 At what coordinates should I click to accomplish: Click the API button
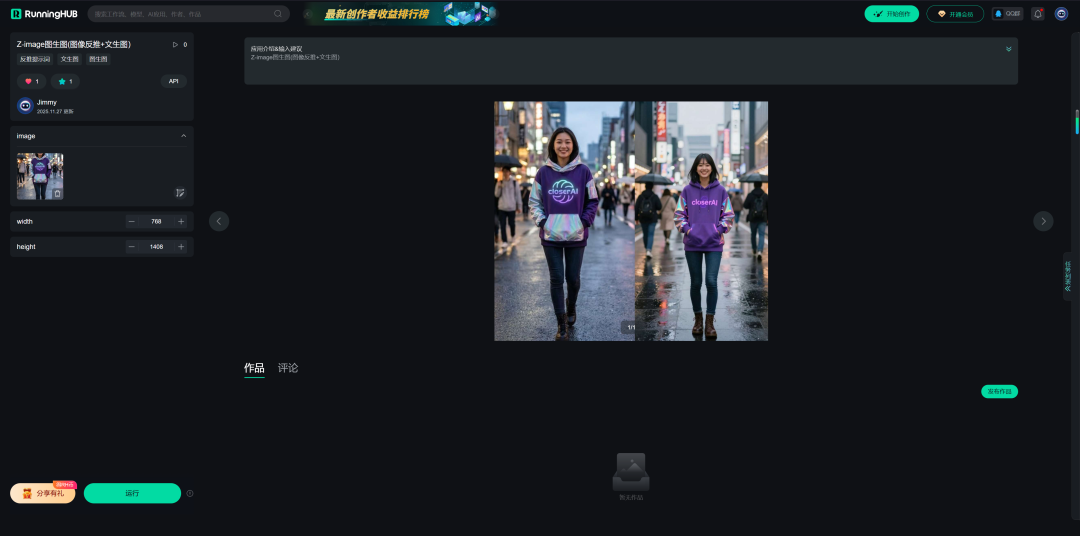[x=174, y=81]
